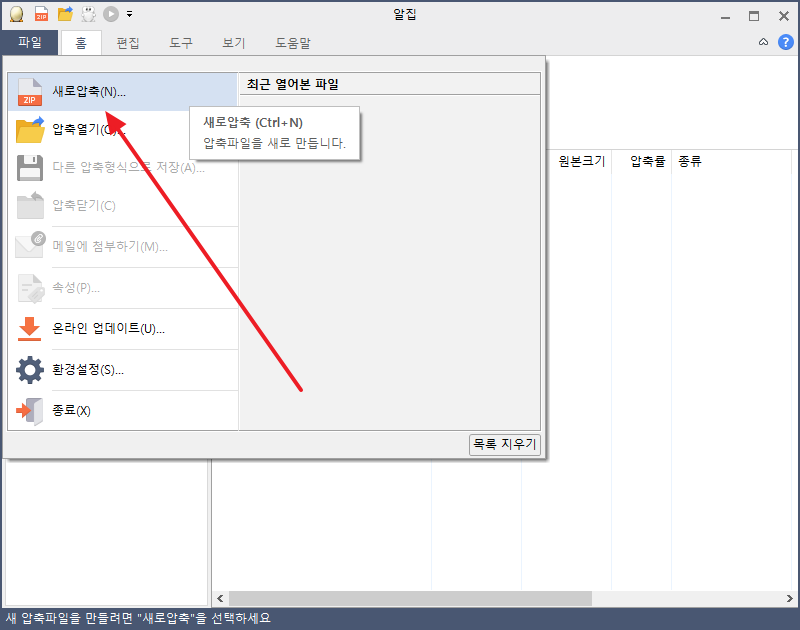Switch to the 편집 ribbon tab
The image size is (800, 630).
click(x=128, y=43)
